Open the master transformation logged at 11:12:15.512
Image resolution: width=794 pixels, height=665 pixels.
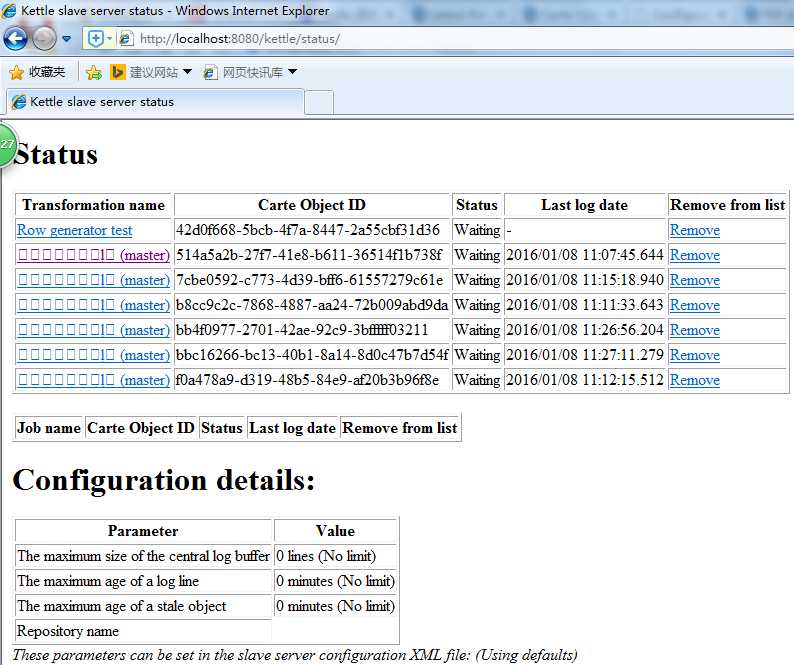coord(94,380)
